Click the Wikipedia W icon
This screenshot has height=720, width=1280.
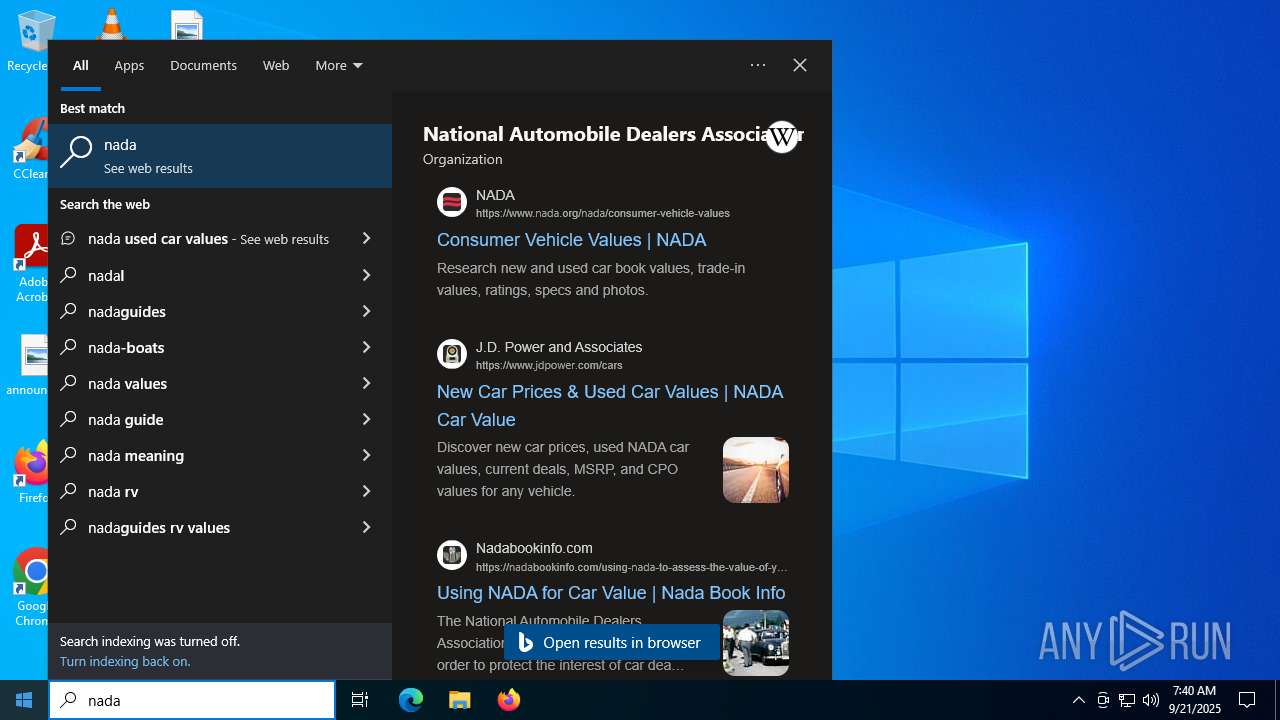tap(782, 137)
